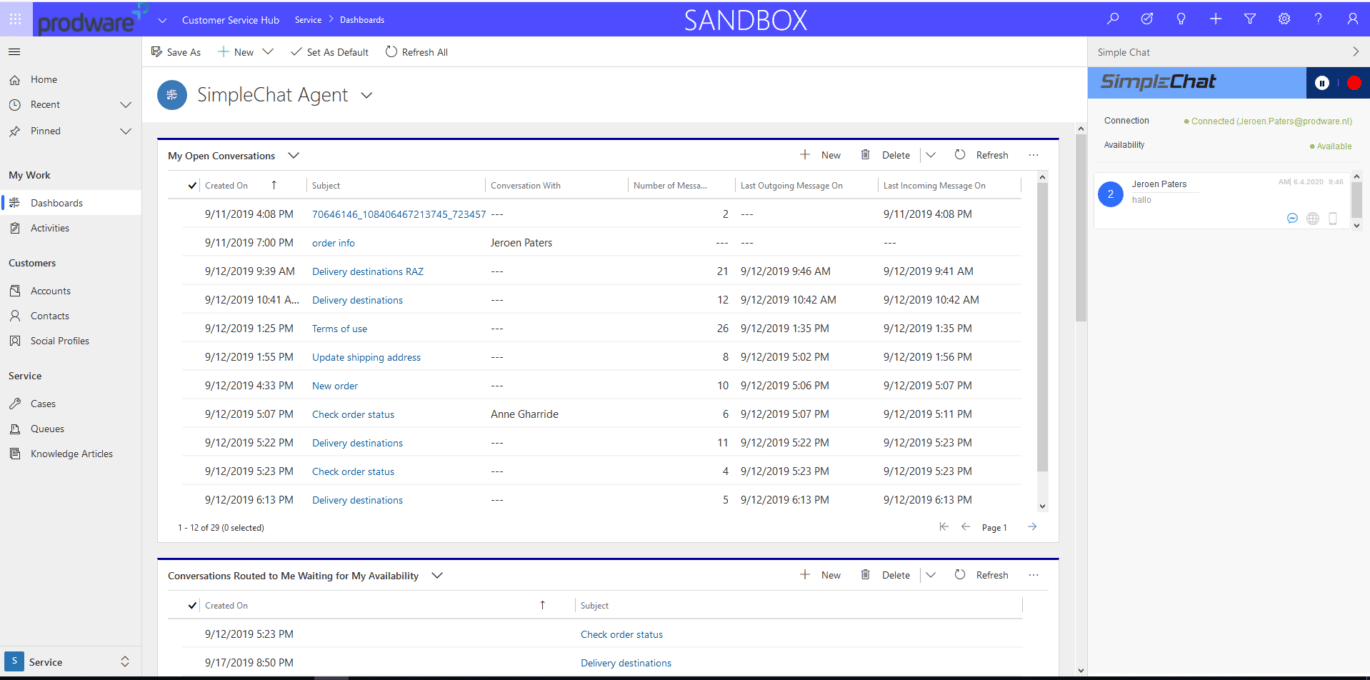
Task: Open Delete dropdown in Conversations Routed to Me
Action: (931, 575)
